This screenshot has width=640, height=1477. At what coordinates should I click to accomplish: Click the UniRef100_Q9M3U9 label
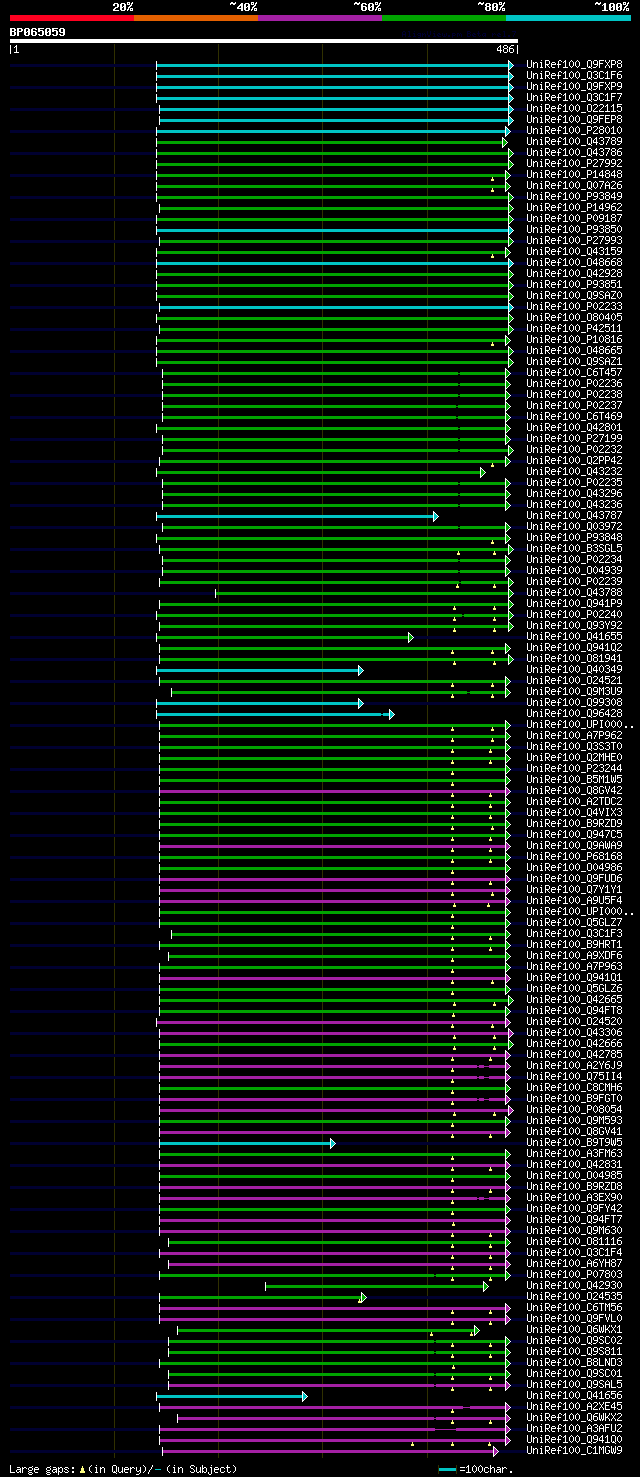[x=574, y=691]
